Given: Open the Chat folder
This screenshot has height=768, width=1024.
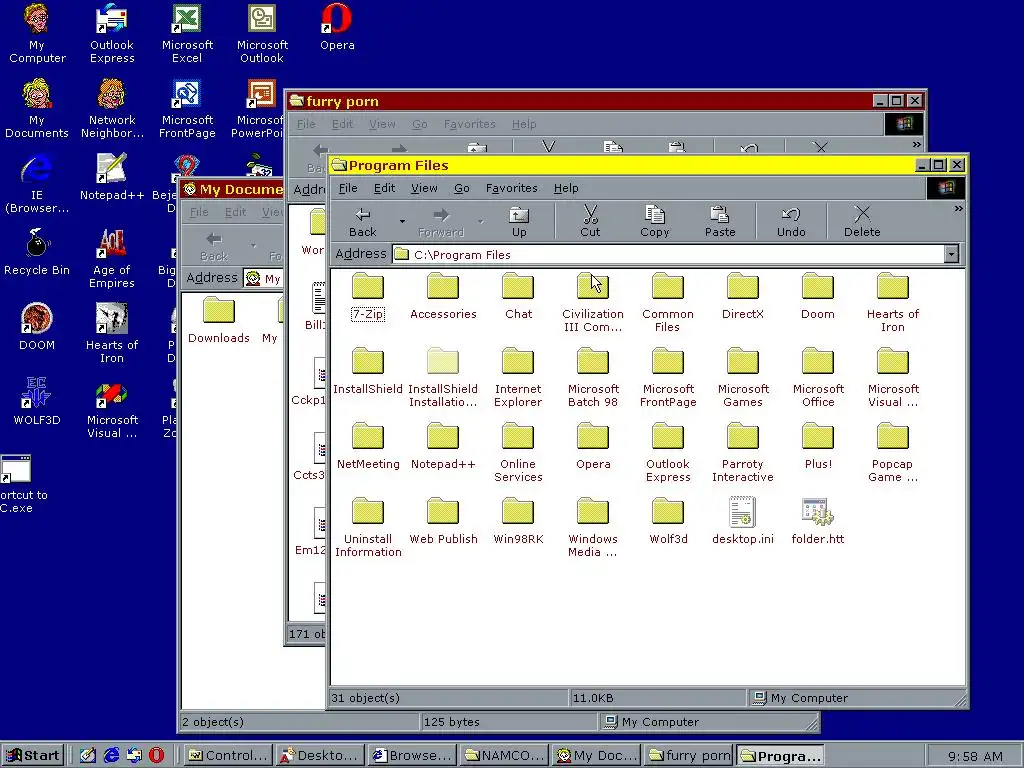Looking at the screenshot, I should (518, 297).
